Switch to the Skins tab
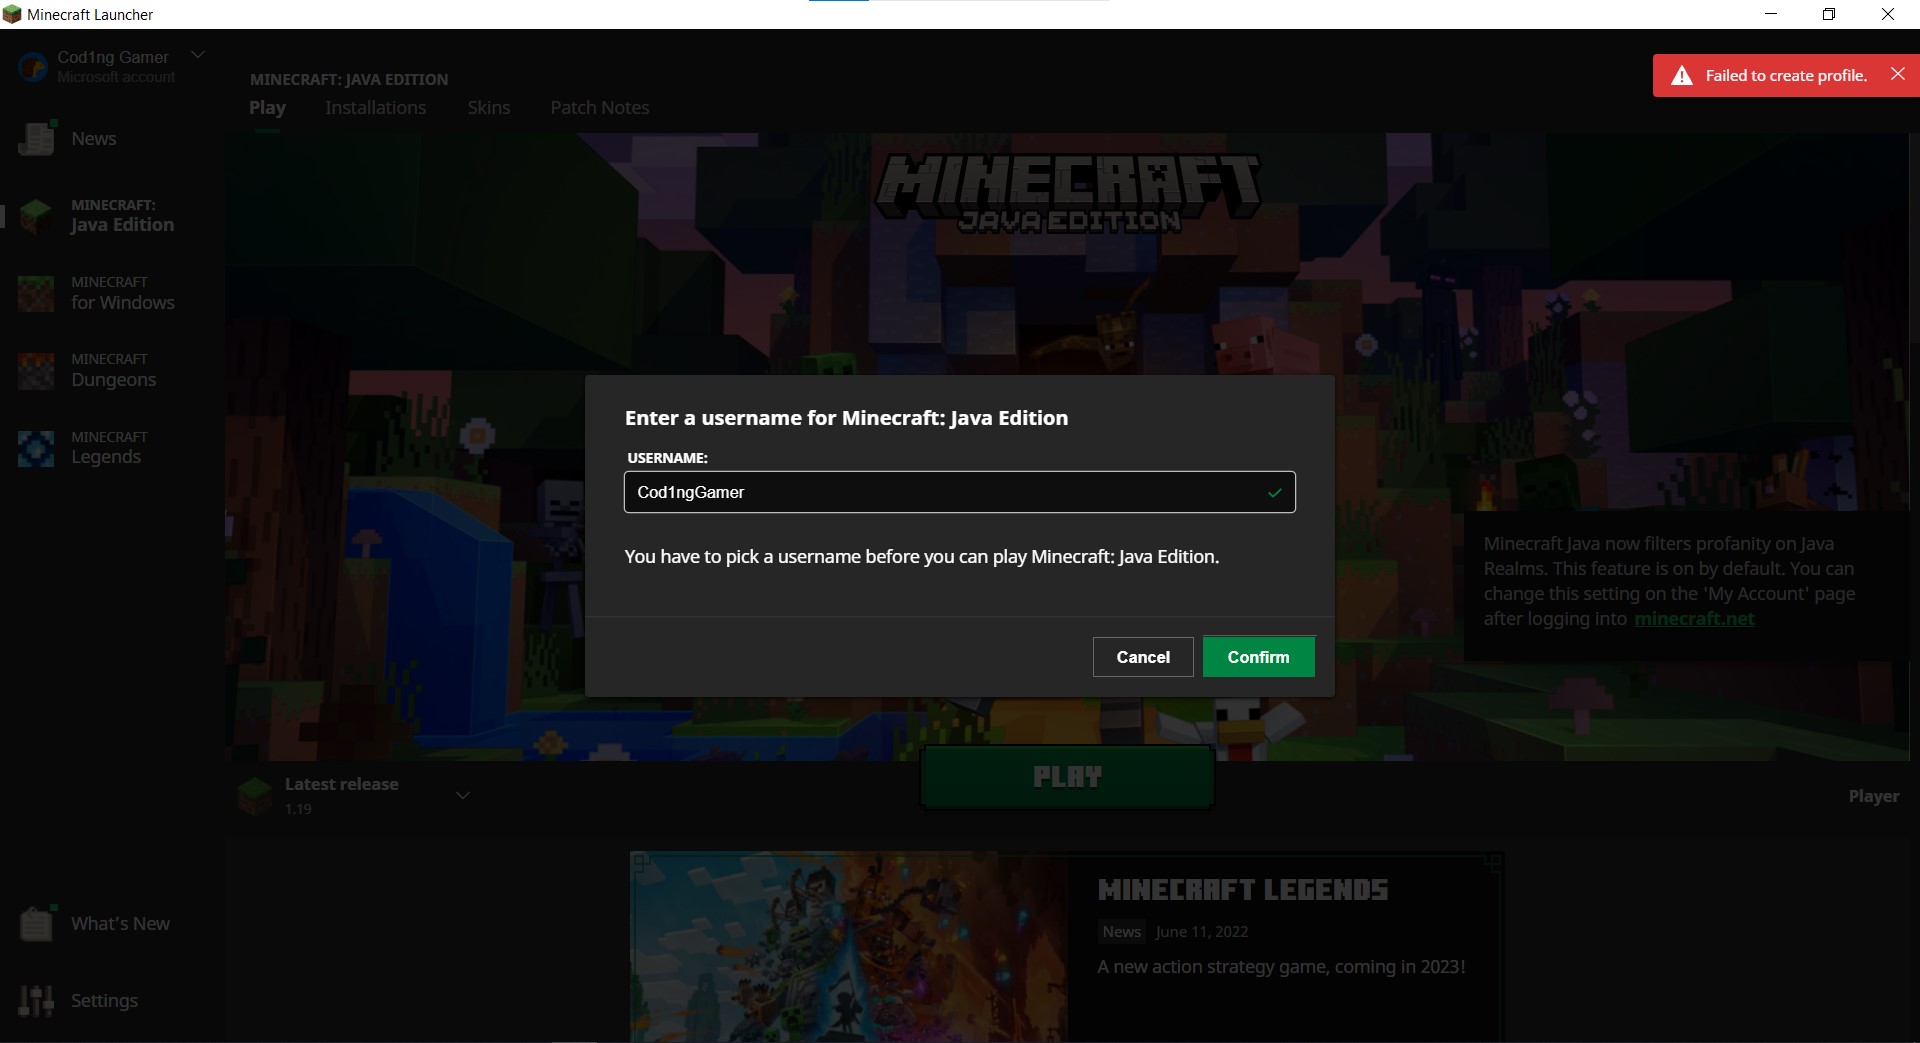The image size is (1920, 1043). (x=489, y=107)
